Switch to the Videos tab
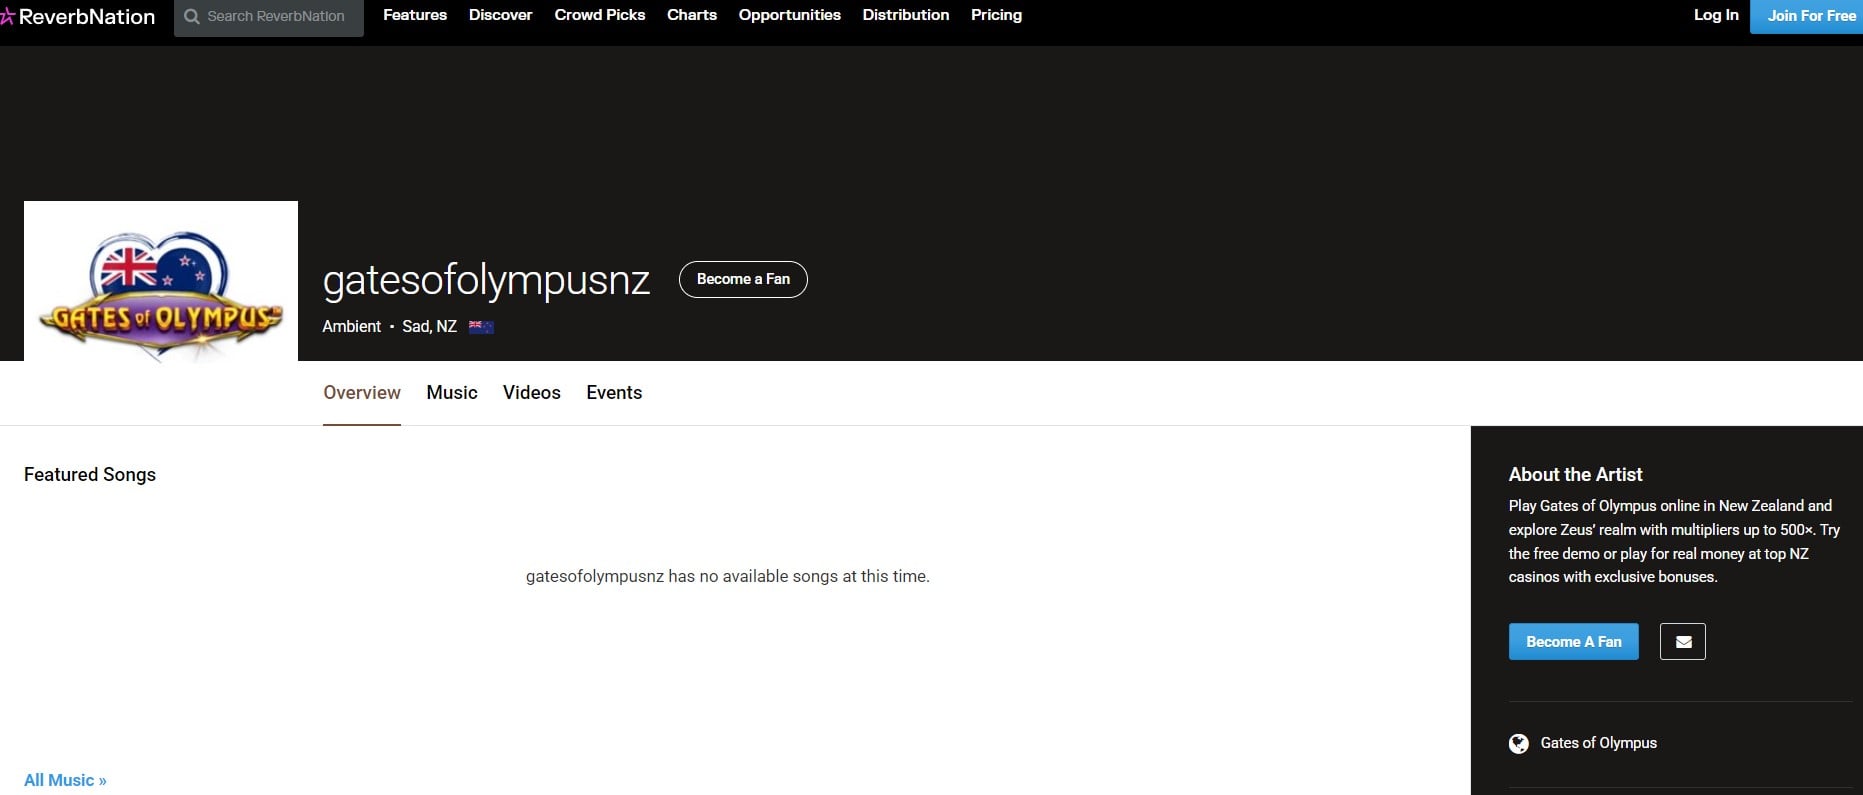The width and height of the screenshot is (1863, 795). pos(532,393)
